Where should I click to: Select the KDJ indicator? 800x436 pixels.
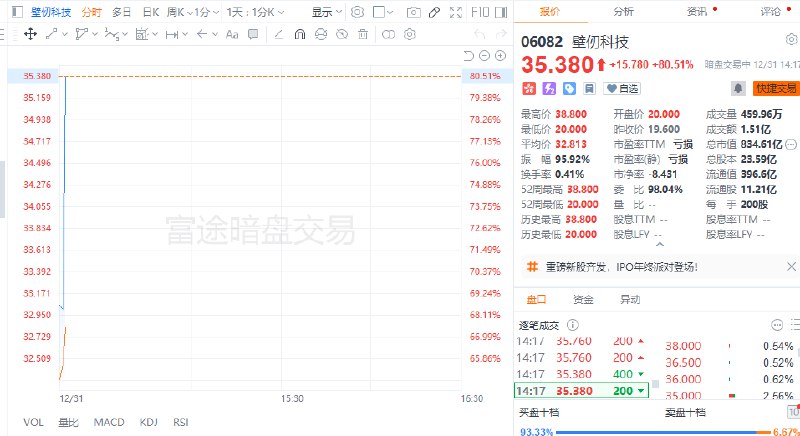[x=148, y=422]
